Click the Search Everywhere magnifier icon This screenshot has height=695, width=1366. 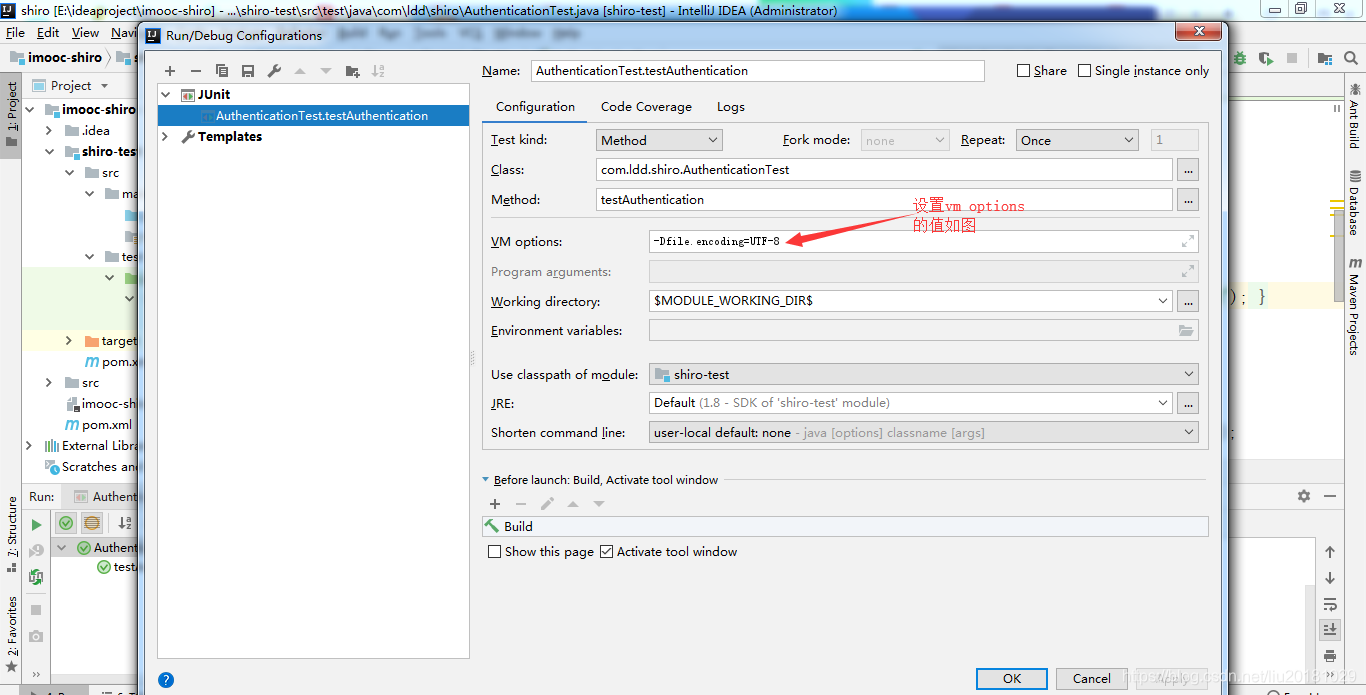(x=1352, y=58)
